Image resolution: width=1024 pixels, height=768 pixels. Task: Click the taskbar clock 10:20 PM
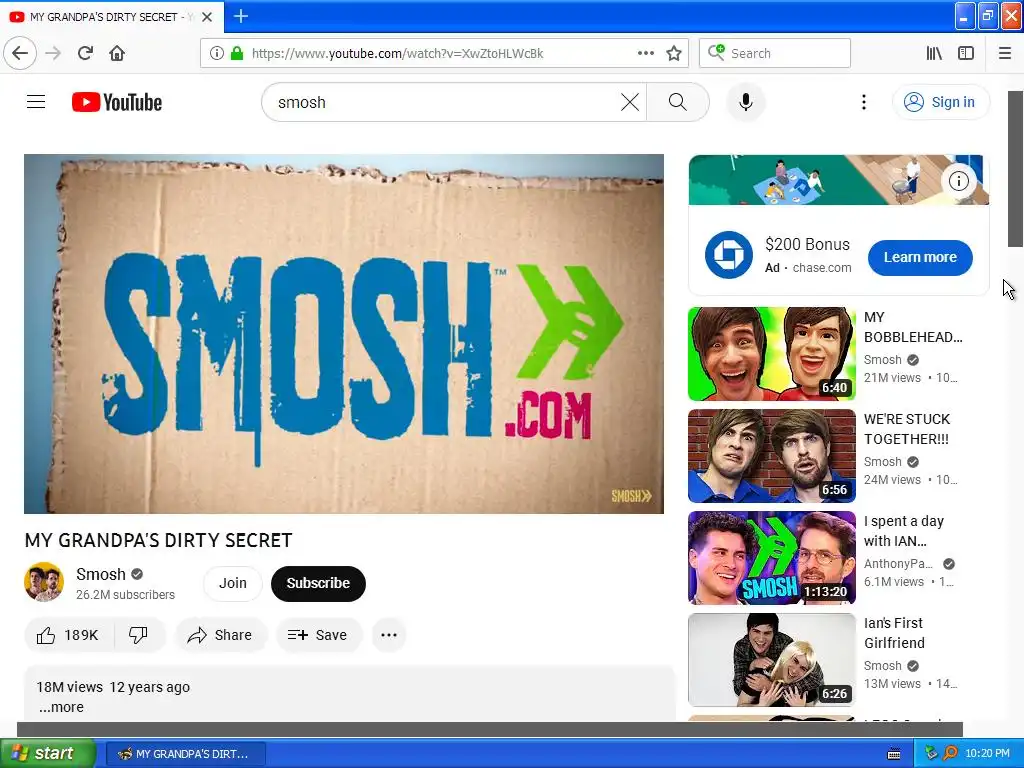(987, 754)
